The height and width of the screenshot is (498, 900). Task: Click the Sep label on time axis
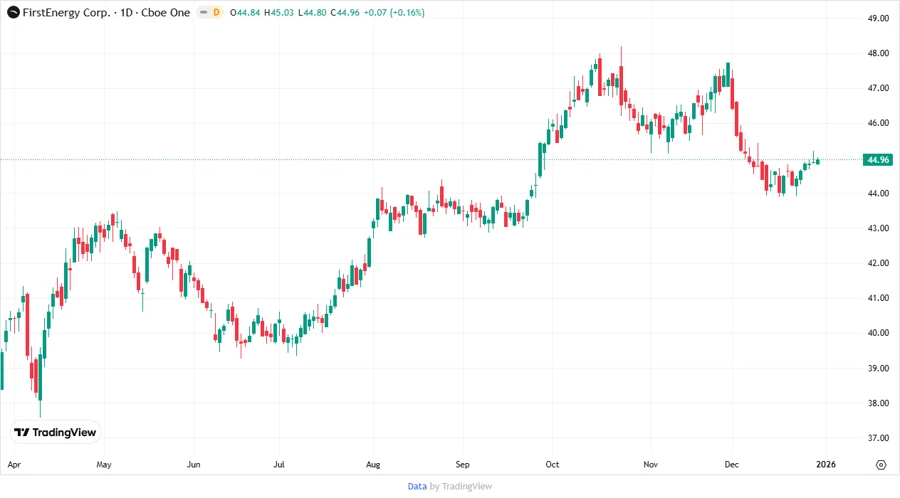coord(463,465)
